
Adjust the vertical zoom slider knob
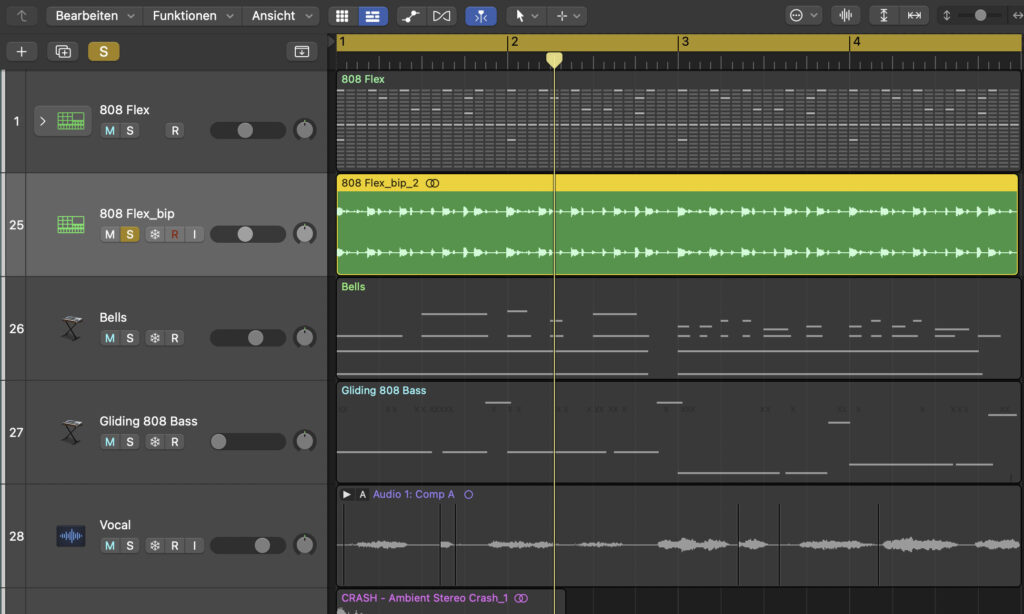click(980, 16)
